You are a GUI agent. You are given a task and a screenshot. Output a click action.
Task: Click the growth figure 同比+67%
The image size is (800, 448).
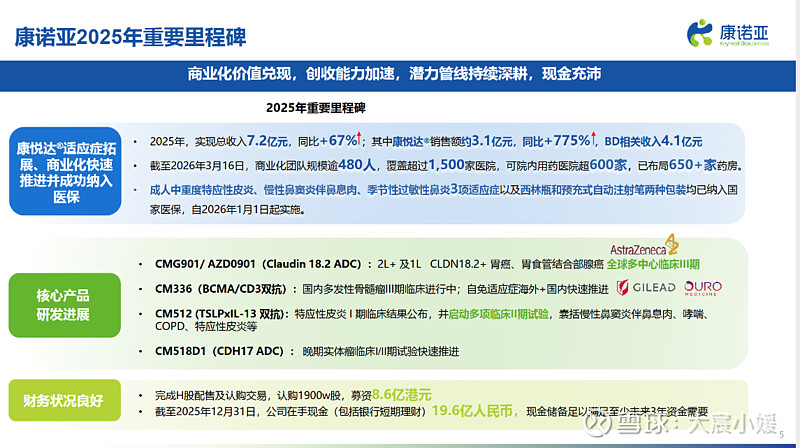coord(327,141)
